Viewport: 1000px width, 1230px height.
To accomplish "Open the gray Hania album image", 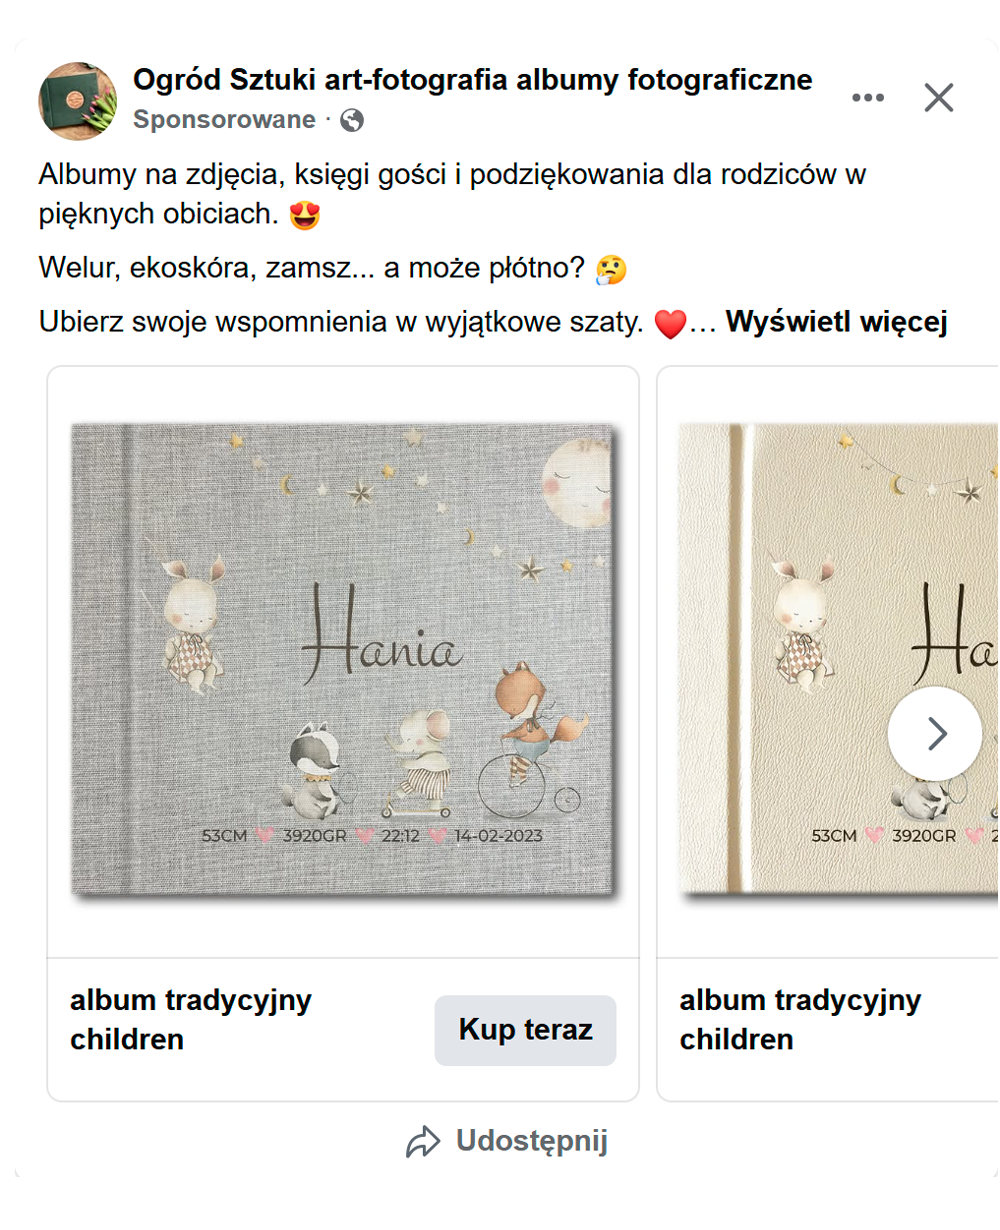I will (x=343, y=661).
